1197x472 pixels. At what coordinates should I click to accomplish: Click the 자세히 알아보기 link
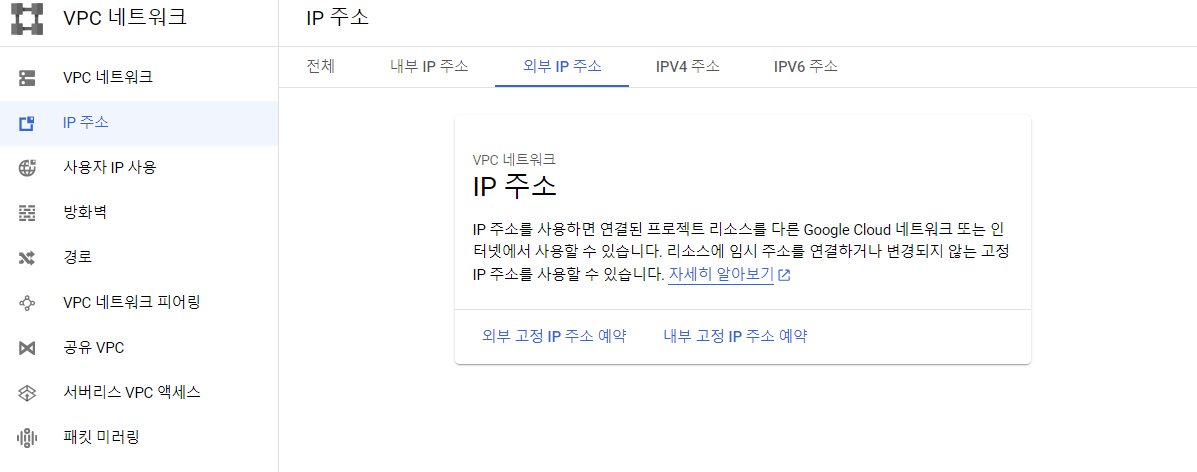721,275
